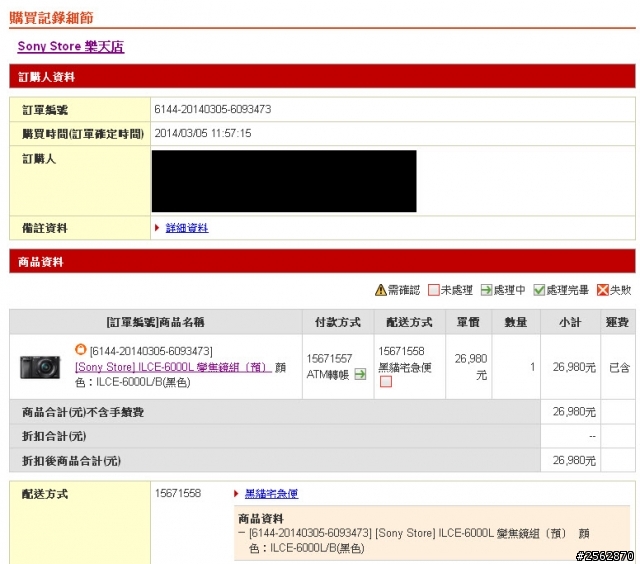The width and height of the screenshot is (640, 564).
Task: Click the 購買時間(訂單確定時間) row label
Action: click(83, 134)
